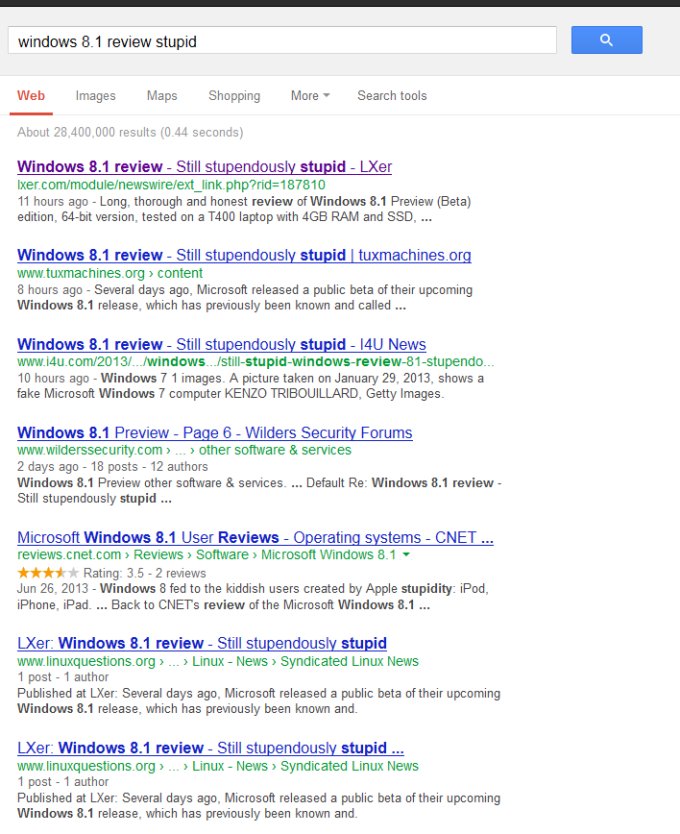Click the www.tuxmachines.org › content URL
Screen dimensions: 680x834
110,273
